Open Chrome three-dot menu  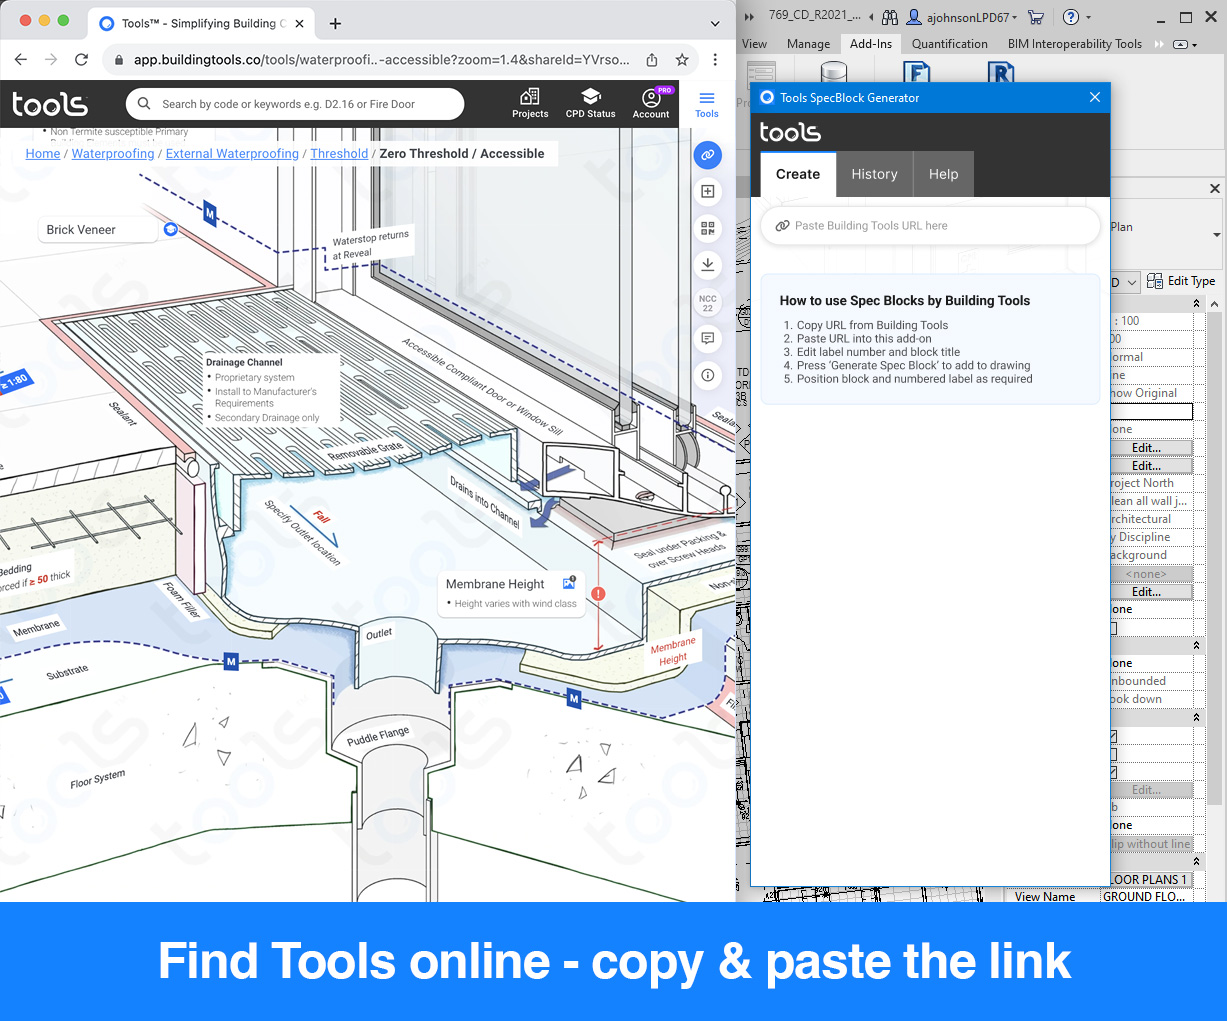pos(715,59)
